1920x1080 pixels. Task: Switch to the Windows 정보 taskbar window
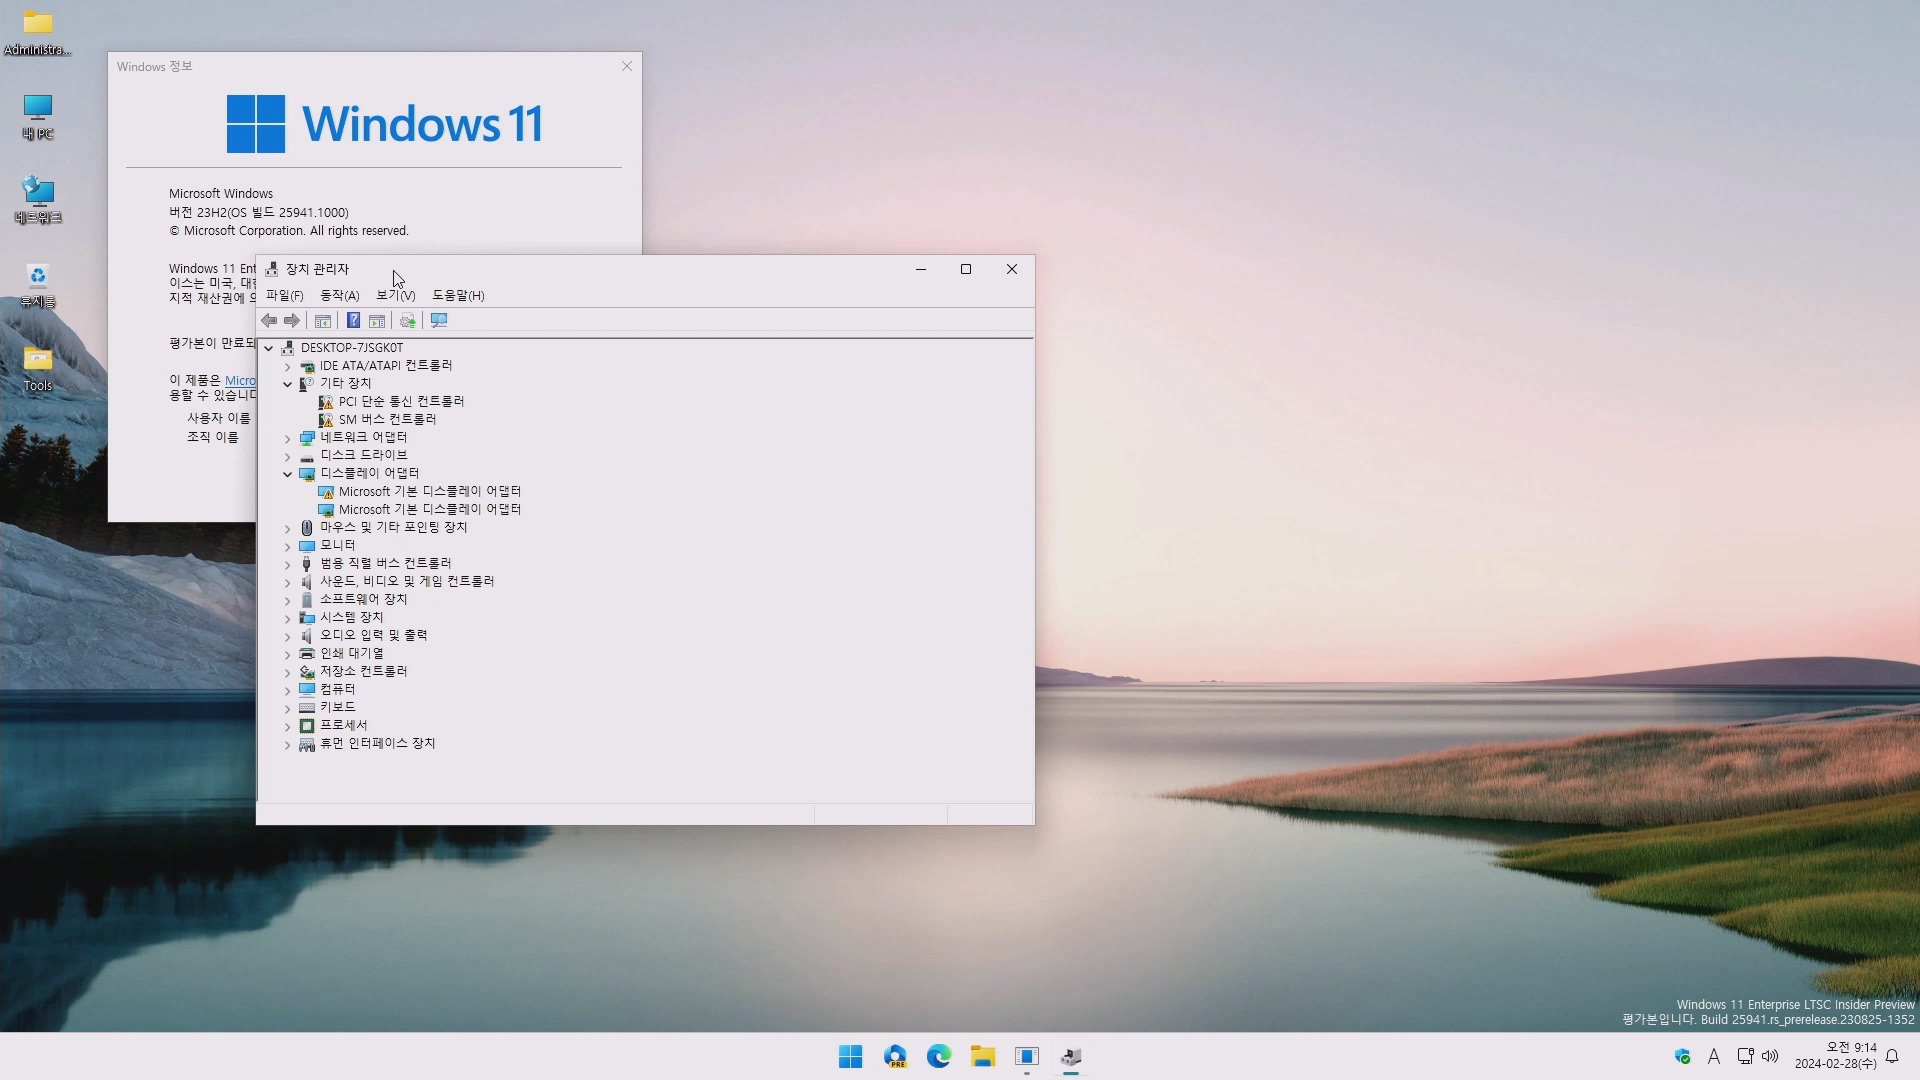tap(1027, 1057)
